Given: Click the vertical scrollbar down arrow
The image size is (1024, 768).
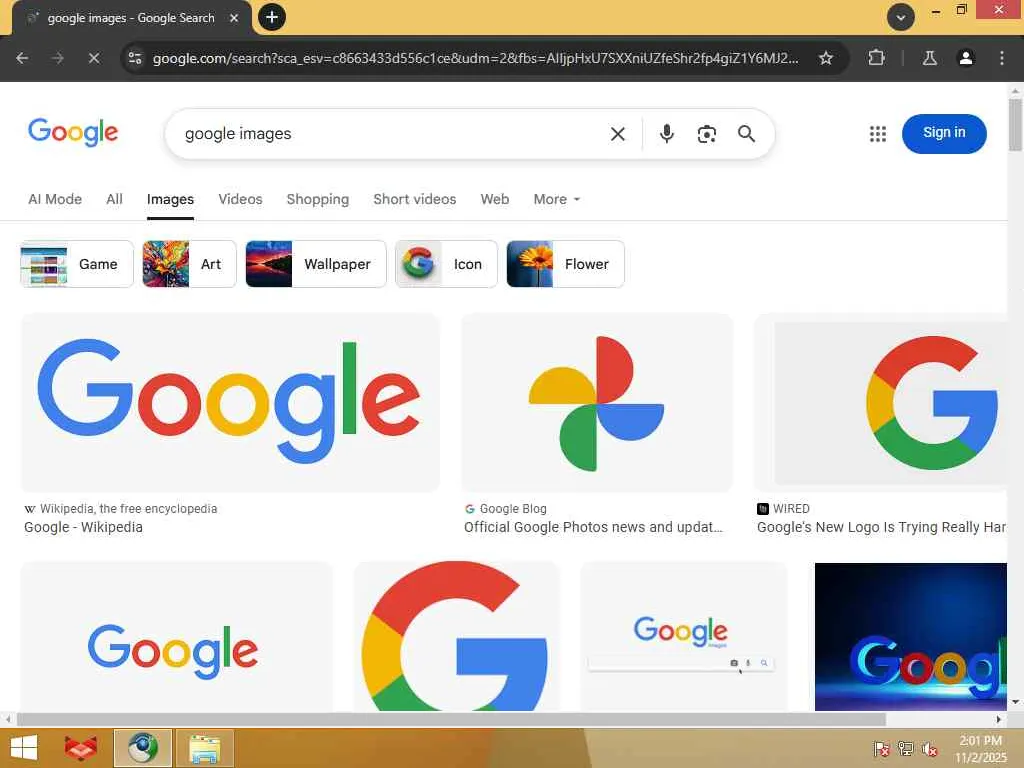Looking at the screenshot, I should [x=1015, y=702].
